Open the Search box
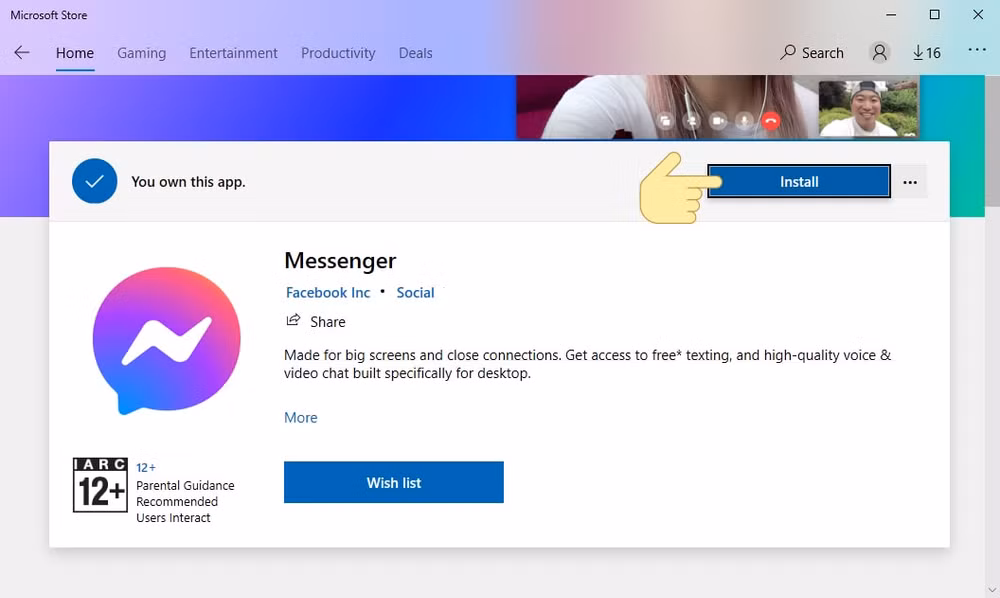The image size is (1000, 598). point(812,53)
